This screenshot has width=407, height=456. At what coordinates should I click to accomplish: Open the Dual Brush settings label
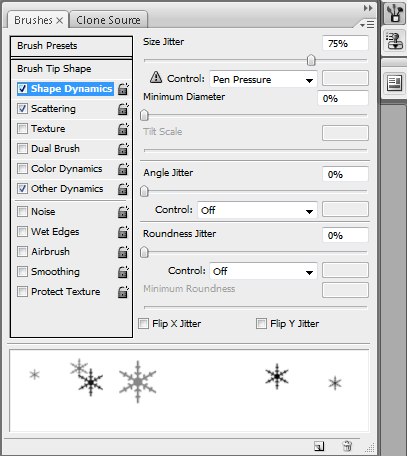pyautogui.click(x=55, y=149)
